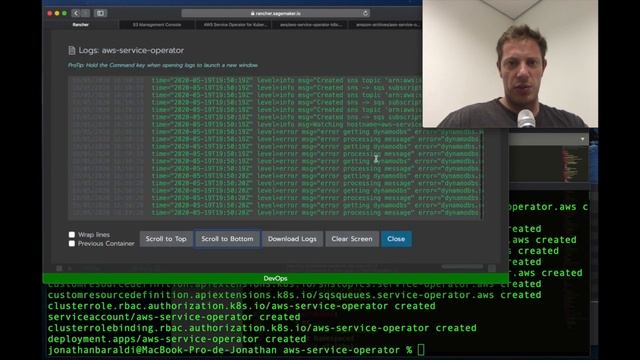The width and height of the screenshot is (640, 360).
Task: Click the vertical scrollbar of the log pane
Action: click(482, 175)
